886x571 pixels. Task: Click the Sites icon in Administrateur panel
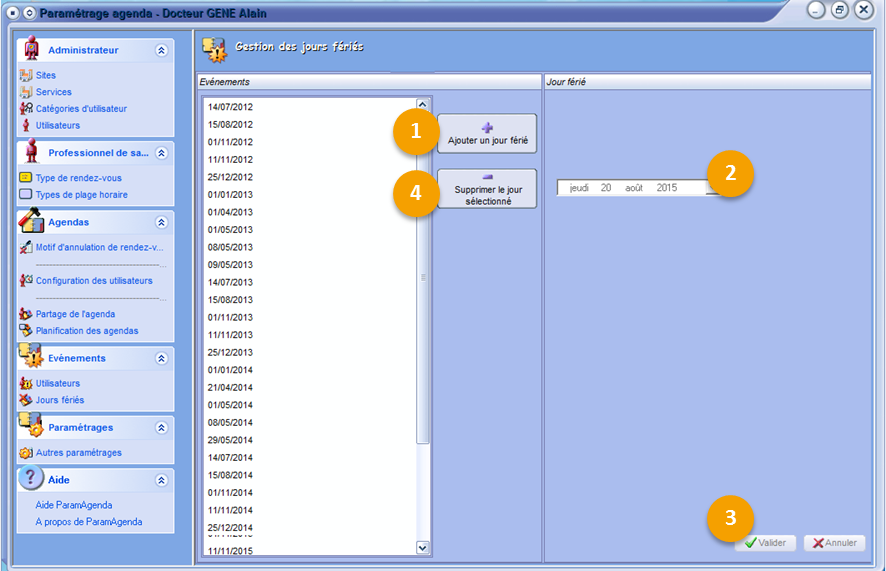[x=26, y=76]
